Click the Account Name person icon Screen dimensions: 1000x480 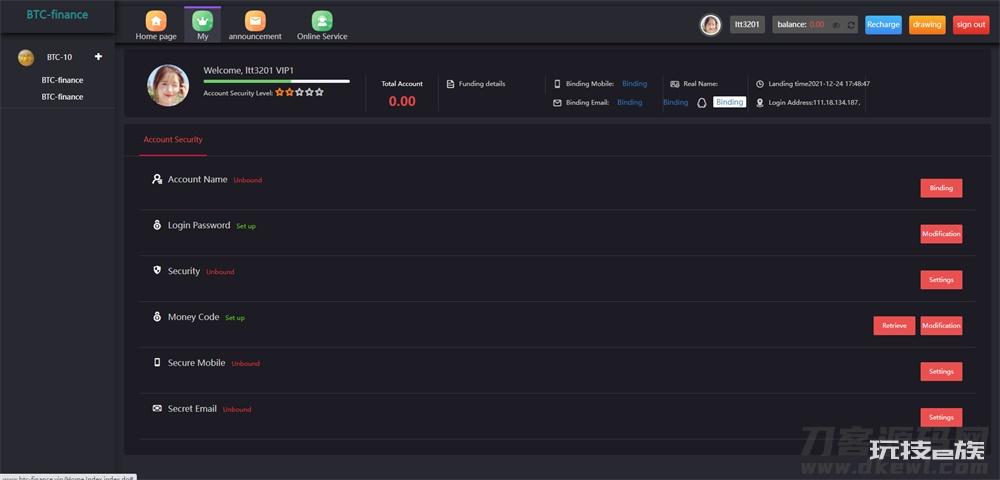coord(157,179)
